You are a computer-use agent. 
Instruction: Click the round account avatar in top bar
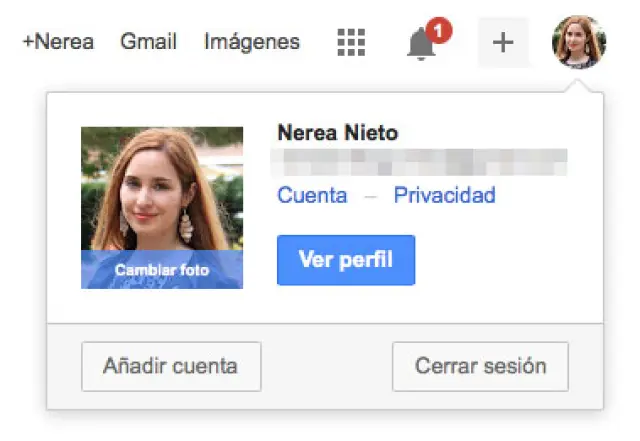tap(579, 42)
